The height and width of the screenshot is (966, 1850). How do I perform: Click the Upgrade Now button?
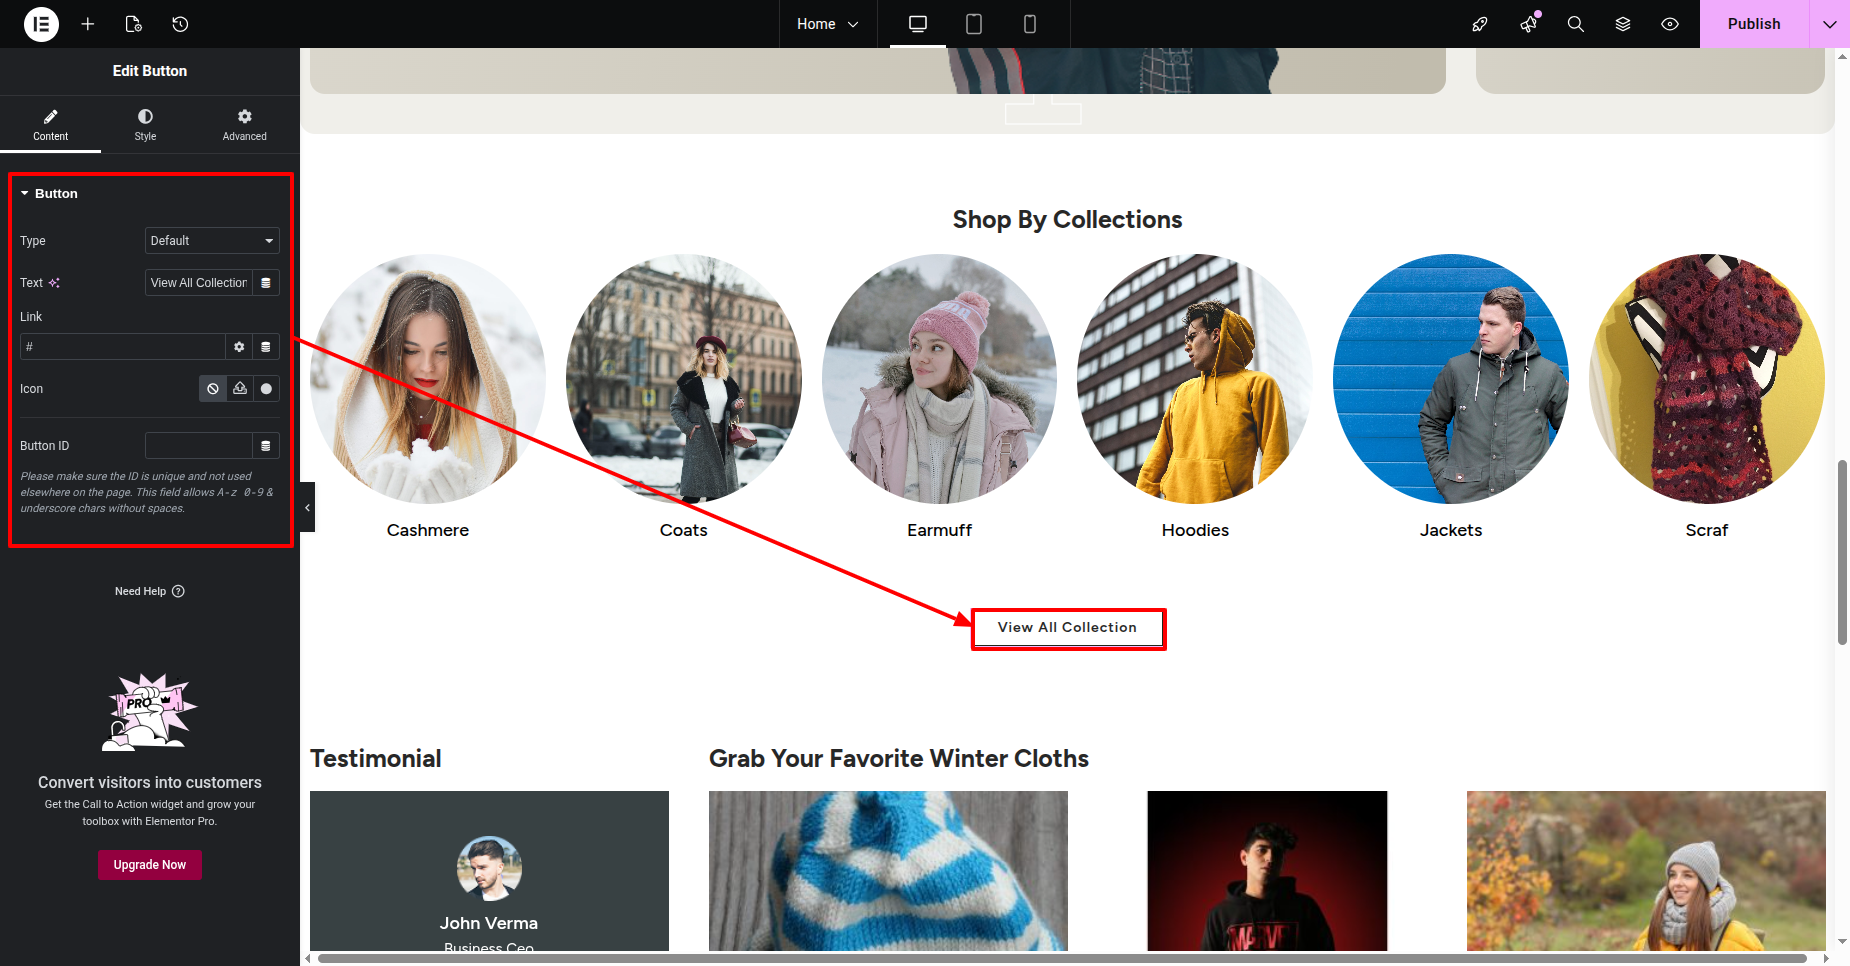click(x=150, y=865)
